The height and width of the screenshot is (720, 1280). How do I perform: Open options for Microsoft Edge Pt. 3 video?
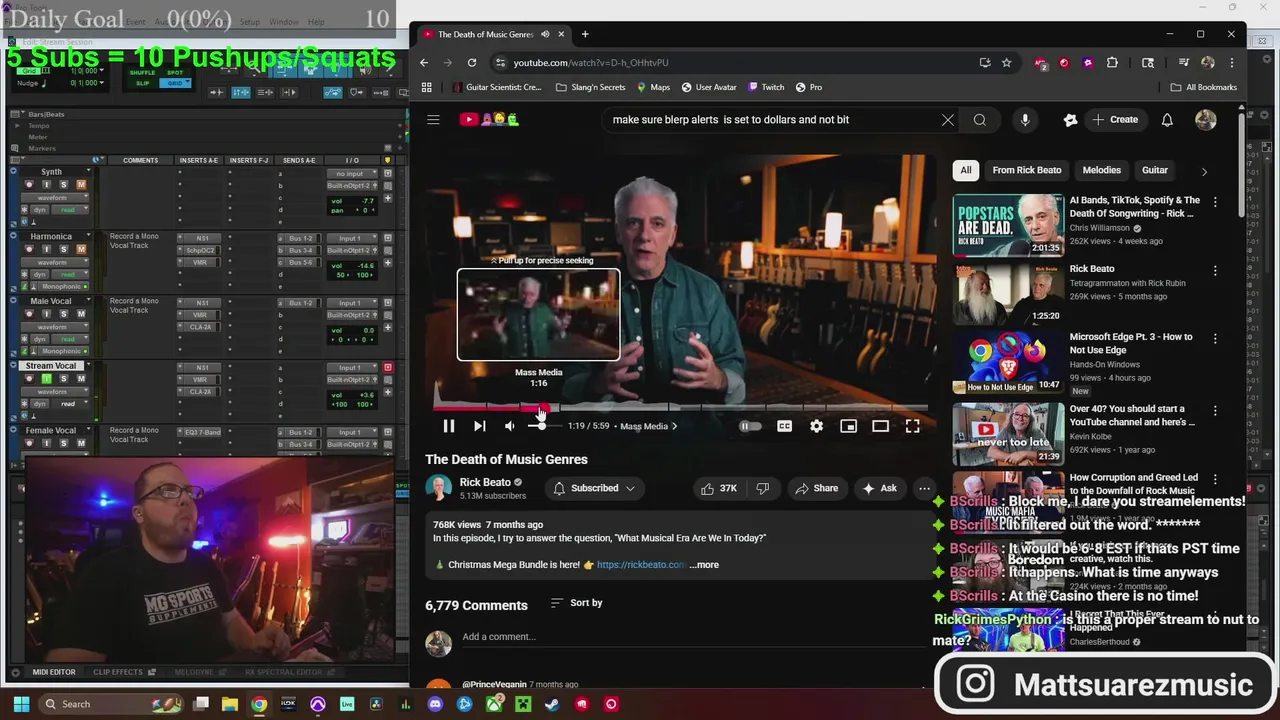pyautogui.click(x=1215, y=339)
